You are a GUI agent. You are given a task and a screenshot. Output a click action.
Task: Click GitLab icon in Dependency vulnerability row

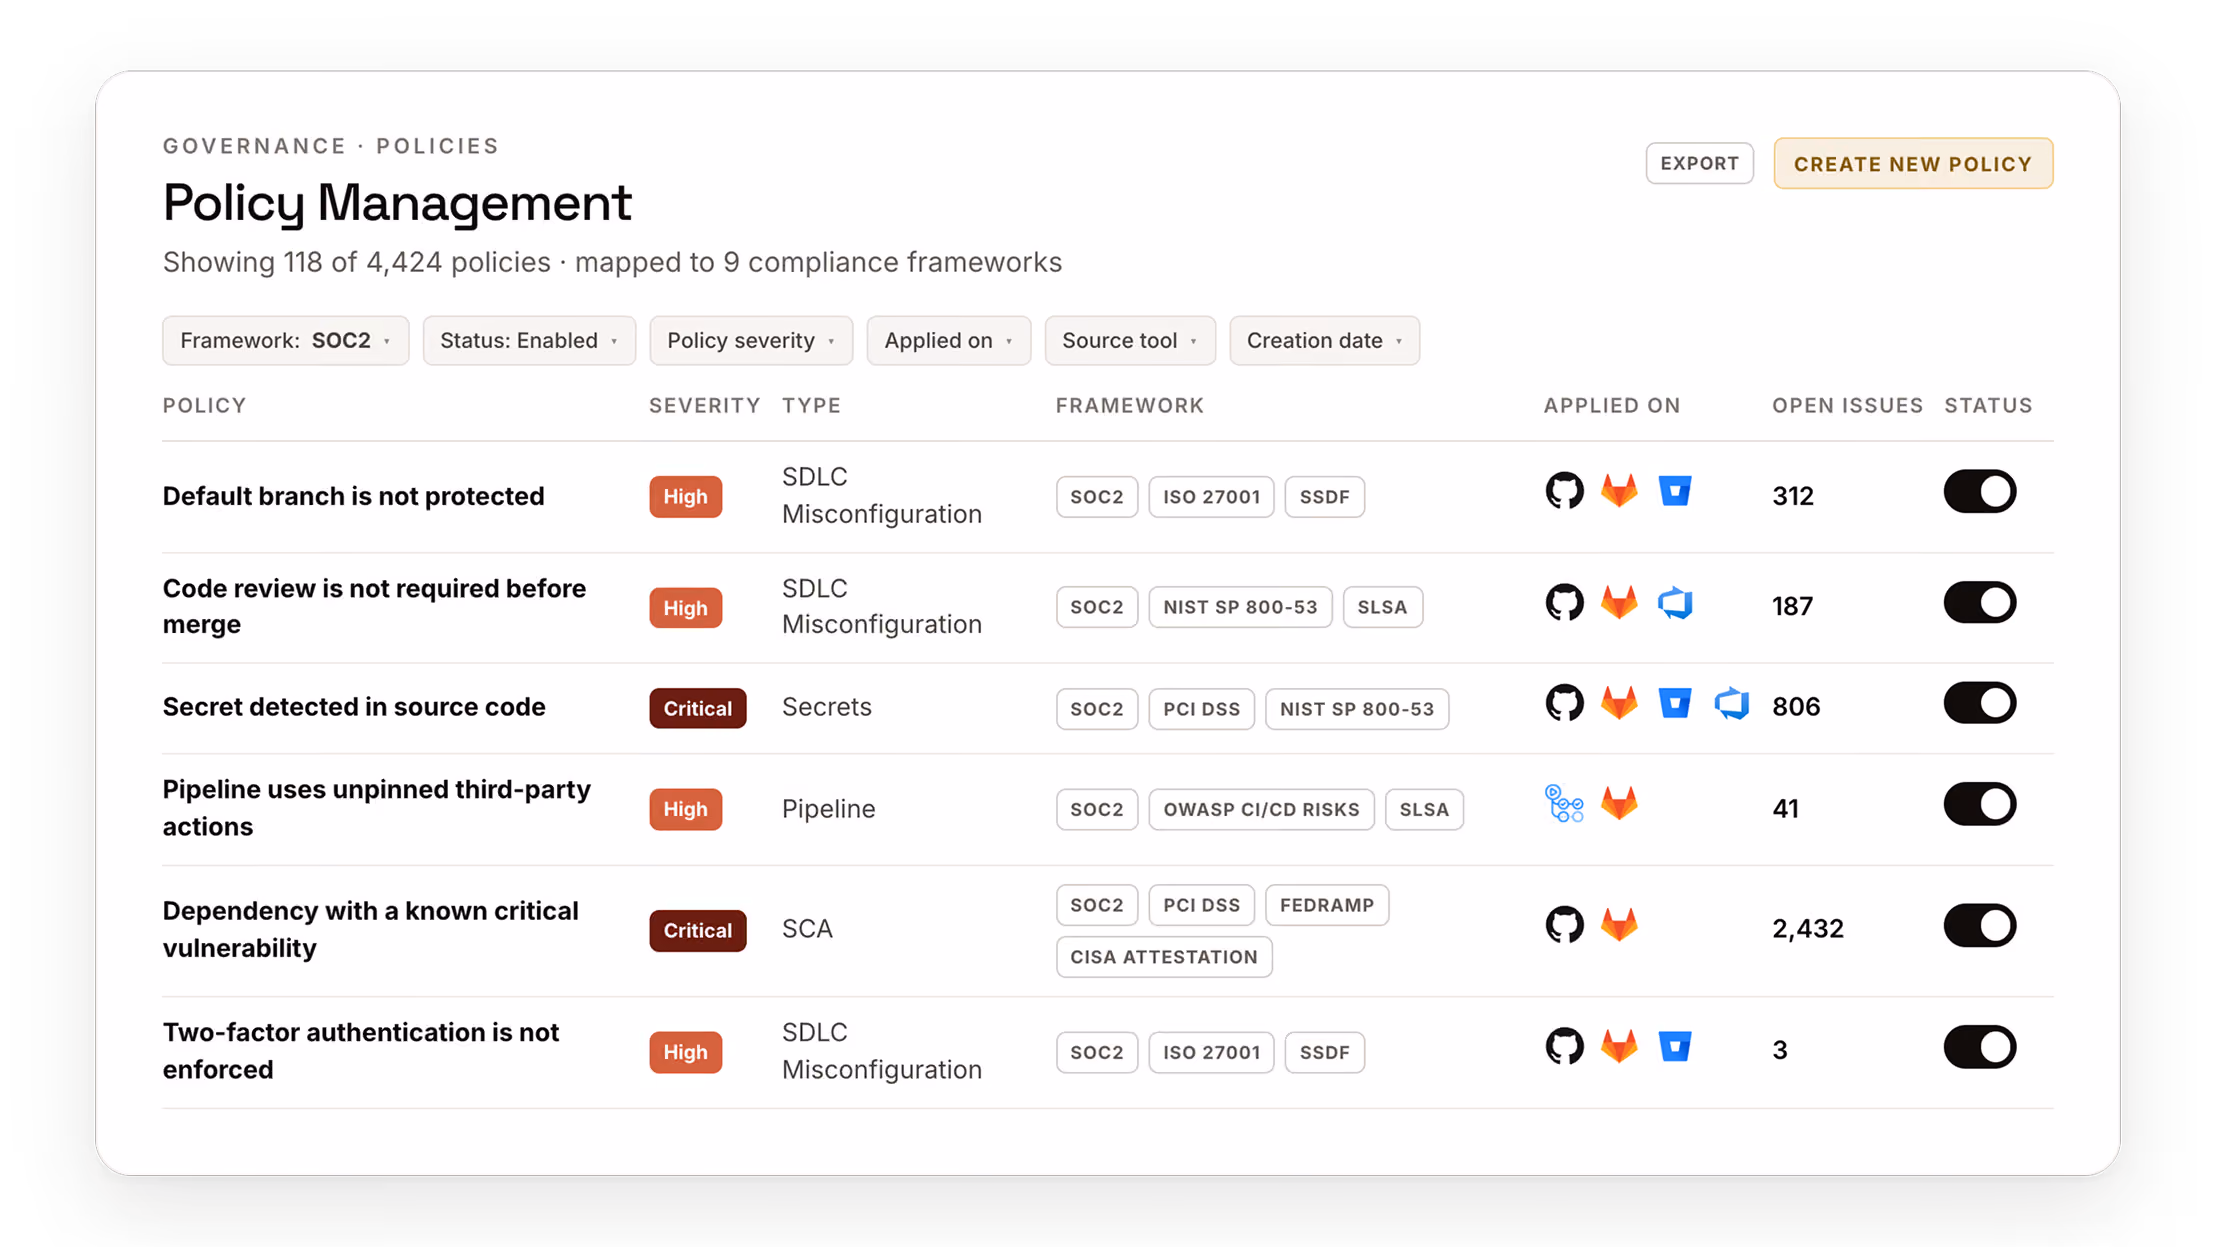point(1619,925)
